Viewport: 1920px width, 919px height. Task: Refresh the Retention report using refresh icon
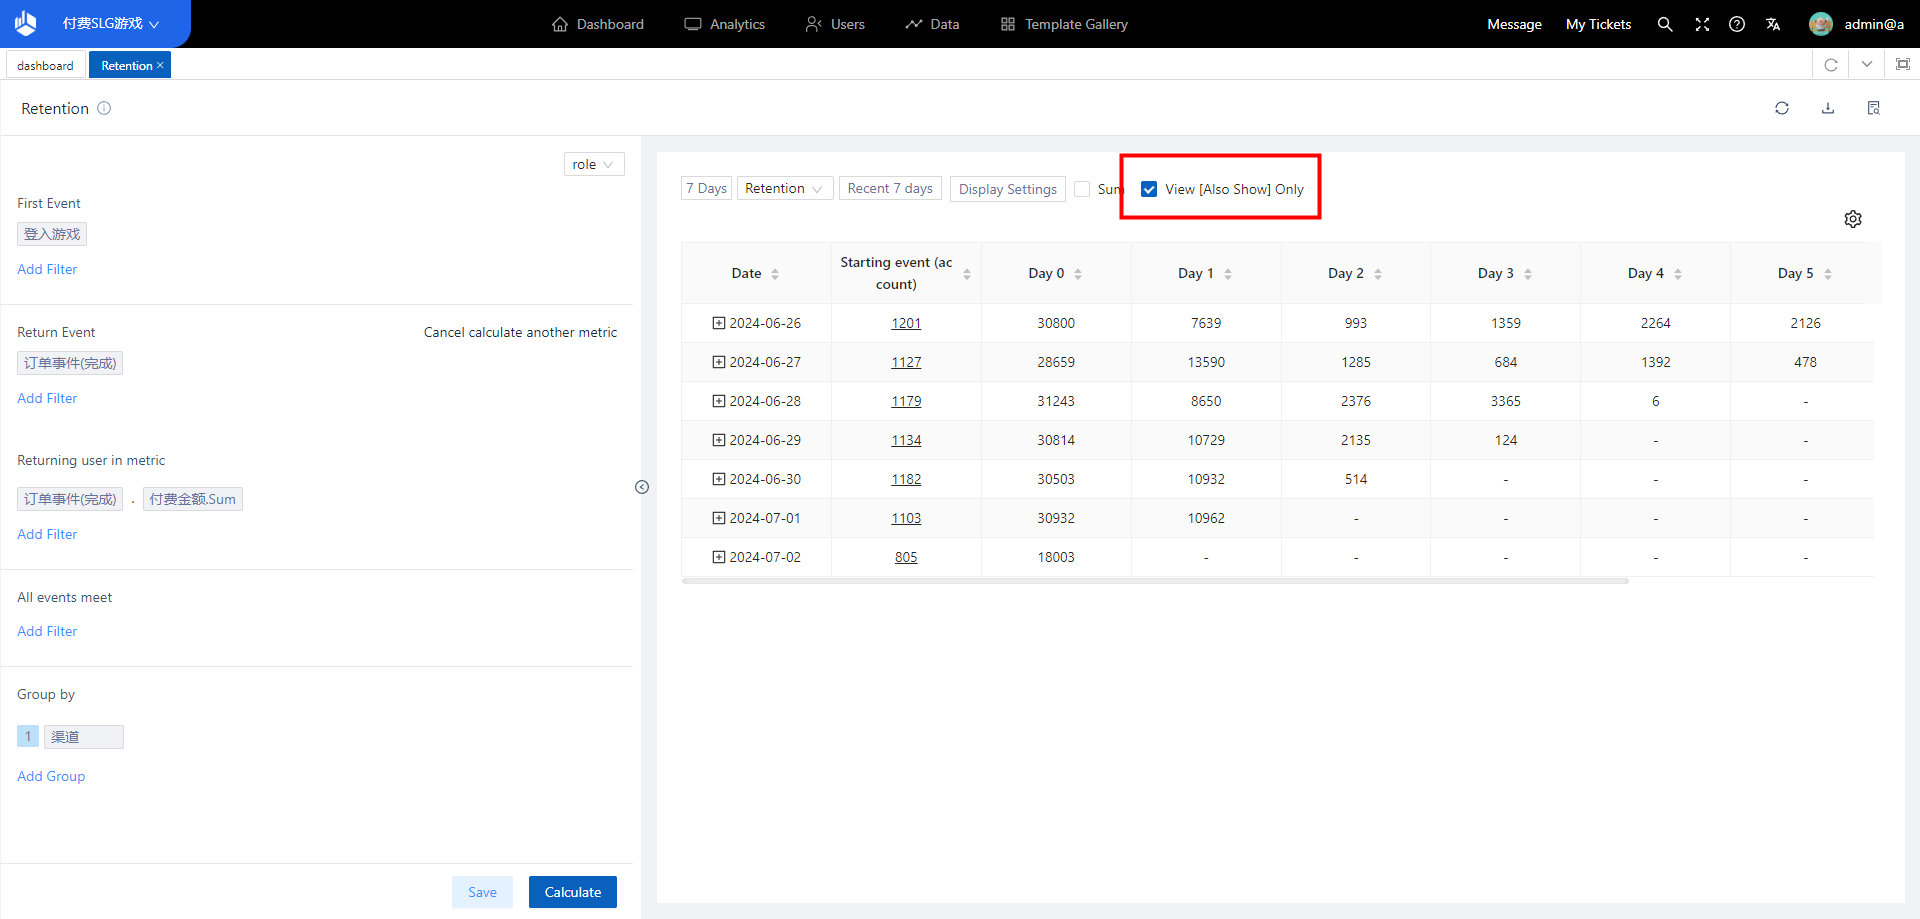coord(1782,108)
